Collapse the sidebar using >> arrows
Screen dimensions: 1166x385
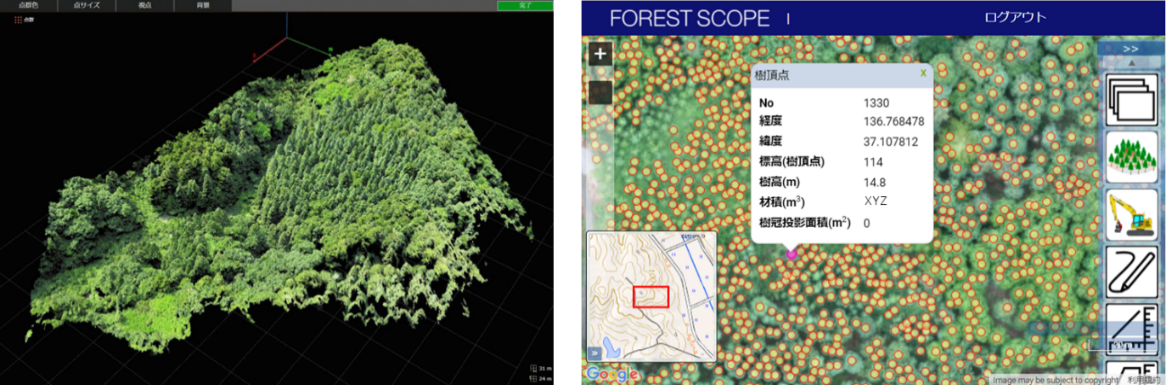point(1131,48)
